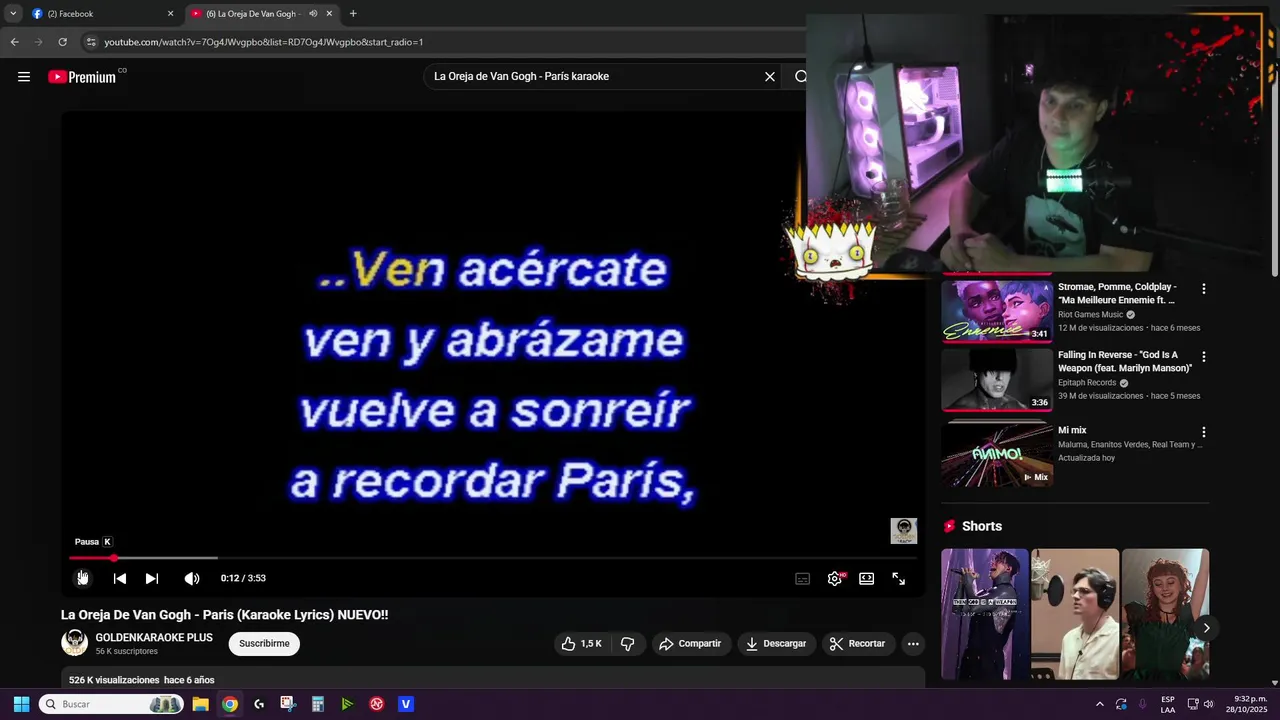This screenshot has width=1280, height=720.
Task: Open the blue V taskbar app
Action: point(406,704)
